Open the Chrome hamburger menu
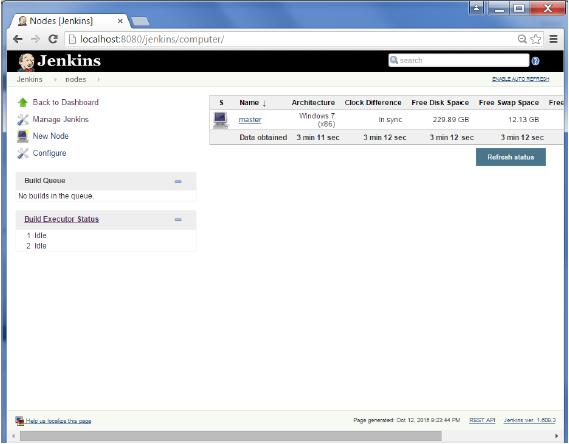The image size is (569, 444). pyautogui.click(x=553, y=39)
